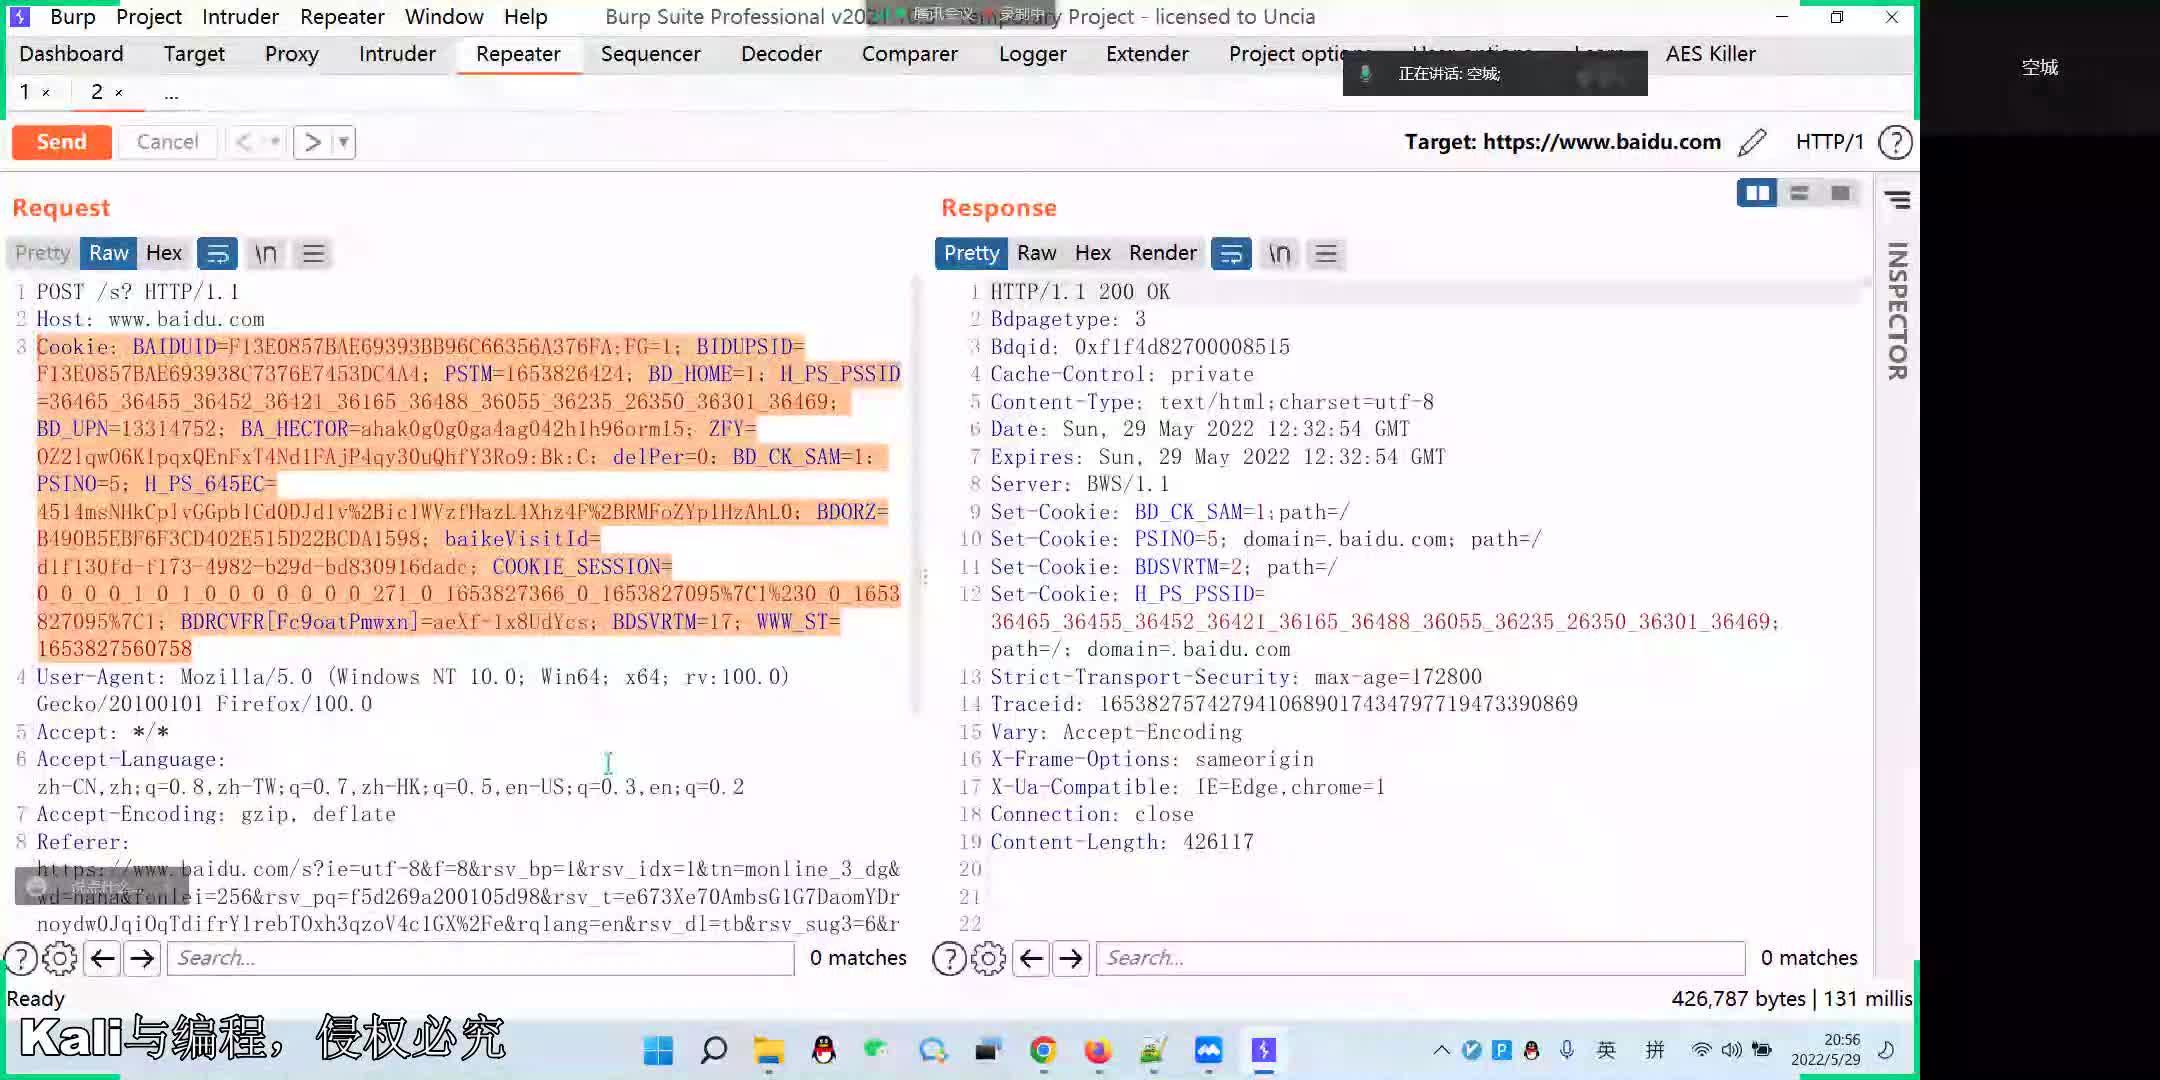Image resolution: width=2160 pixels, height=1080 pixels.
Task: Switch request view to Pretty
Action: 42,253
